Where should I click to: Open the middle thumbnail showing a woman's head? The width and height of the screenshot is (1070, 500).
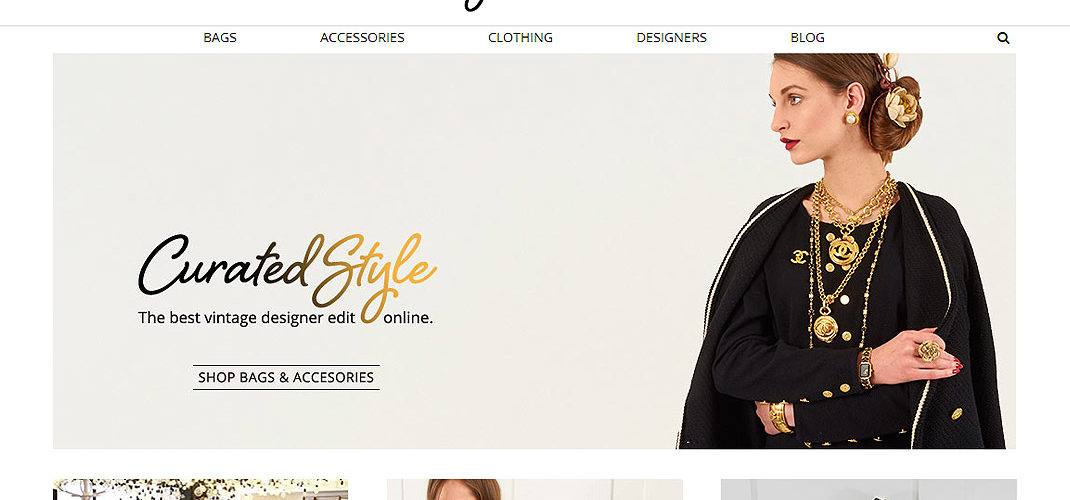(x=534, y=489)
